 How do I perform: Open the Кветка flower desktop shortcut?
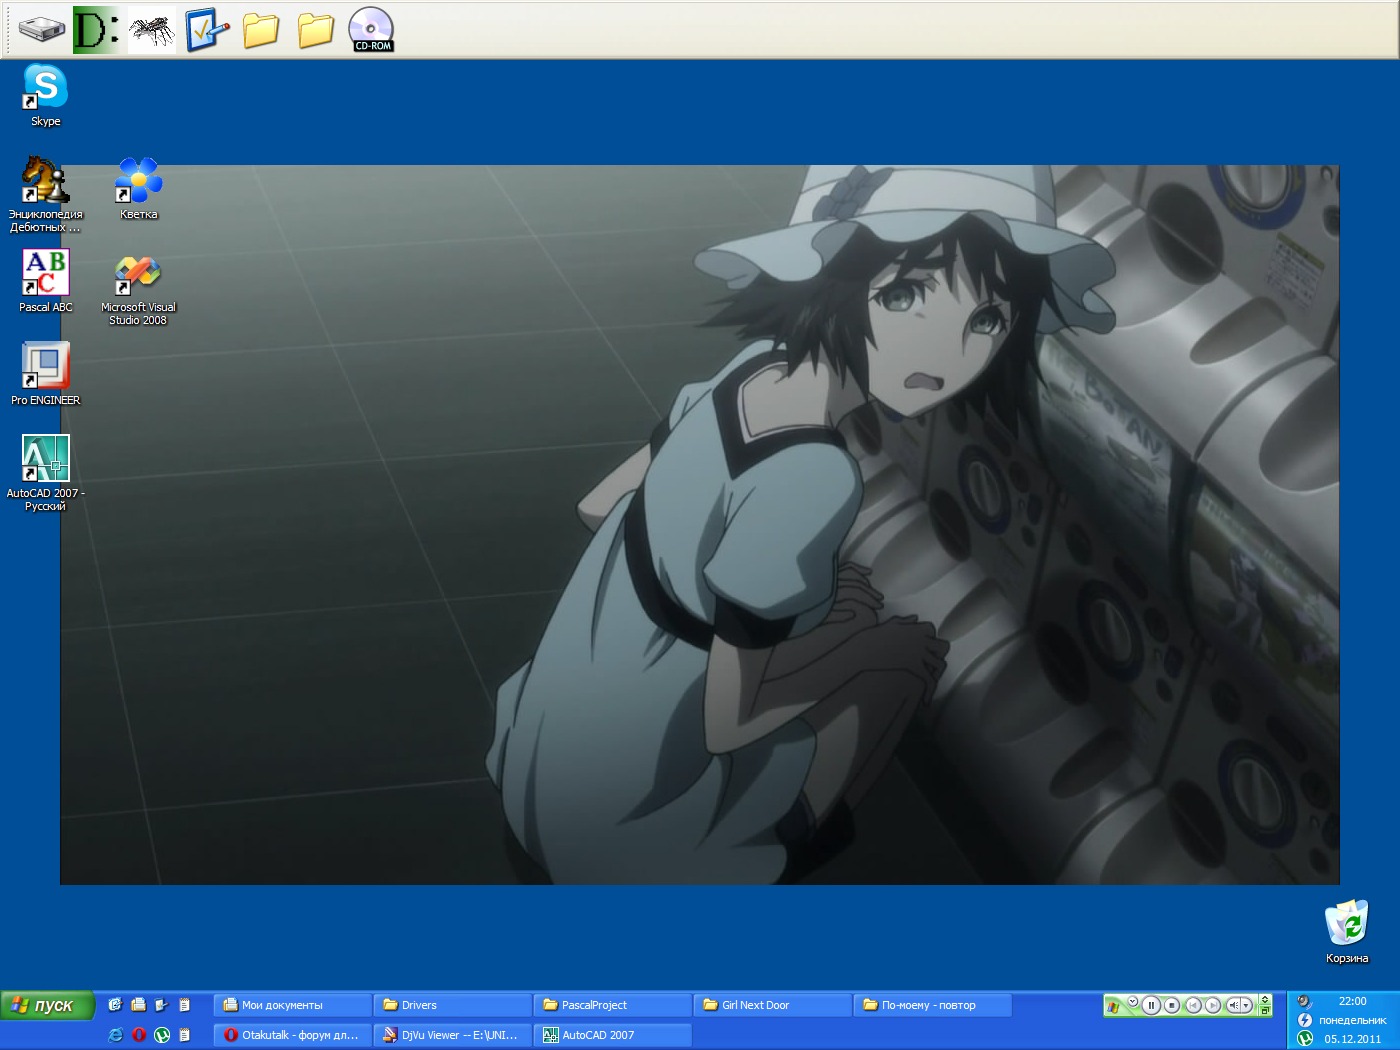pyautogui.click(x=138, y=181)
